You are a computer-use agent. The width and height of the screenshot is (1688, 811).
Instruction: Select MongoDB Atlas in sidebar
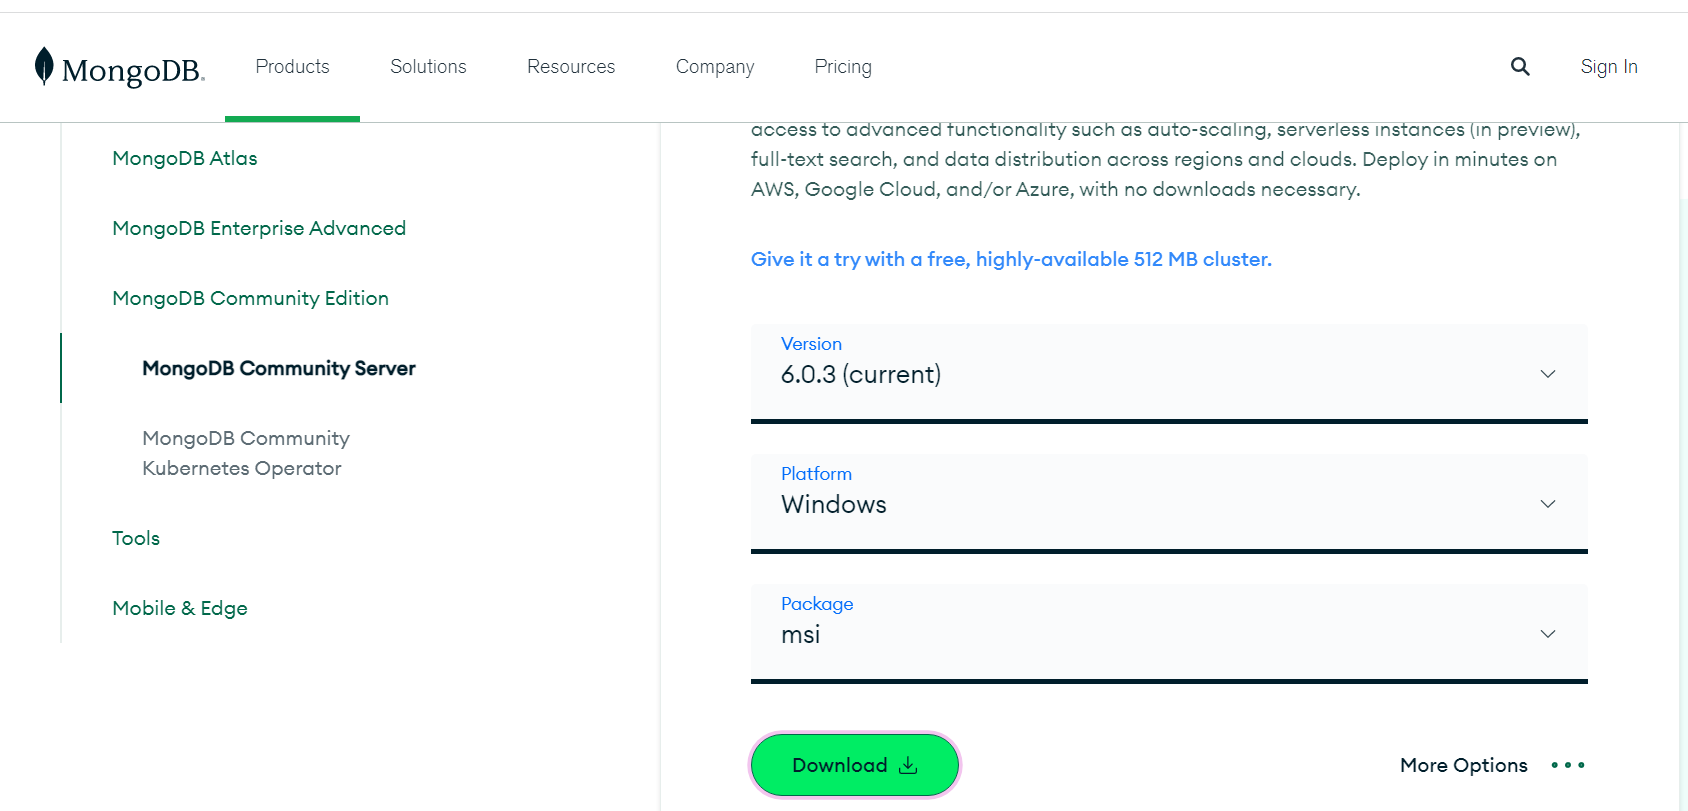click(185, 158)
